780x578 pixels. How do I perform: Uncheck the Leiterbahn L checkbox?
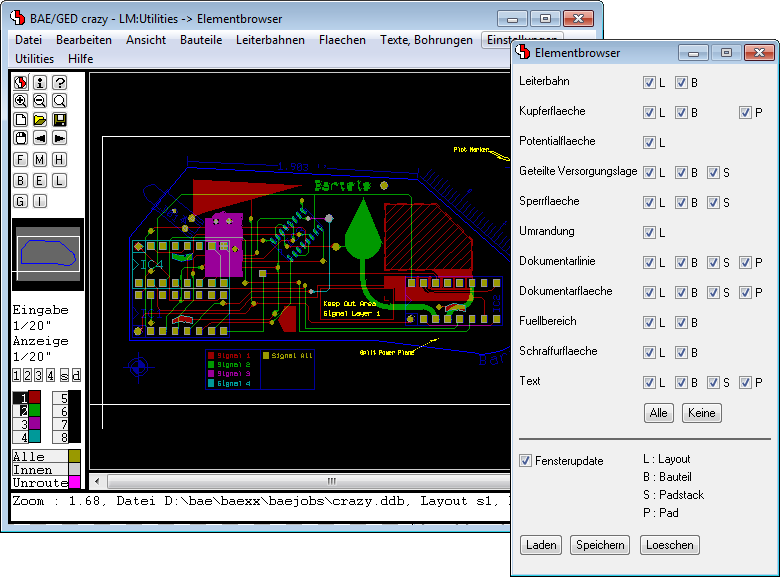tap(649, 83)
